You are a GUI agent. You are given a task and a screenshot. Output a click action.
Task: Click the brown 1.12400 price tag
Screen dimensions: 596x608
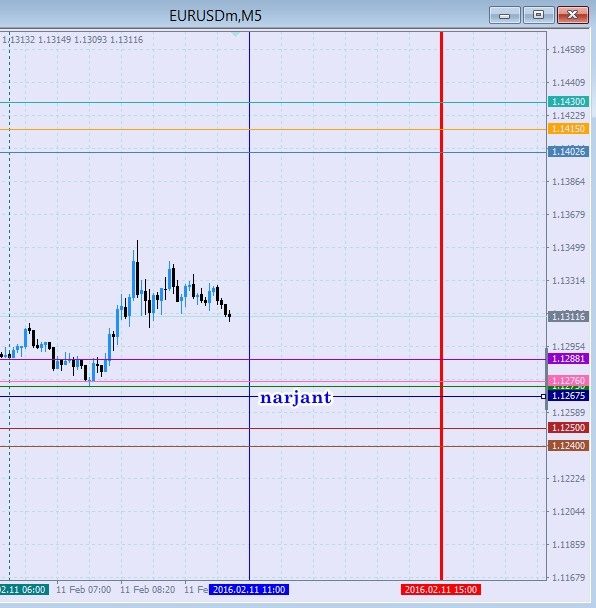pos(568,446)
